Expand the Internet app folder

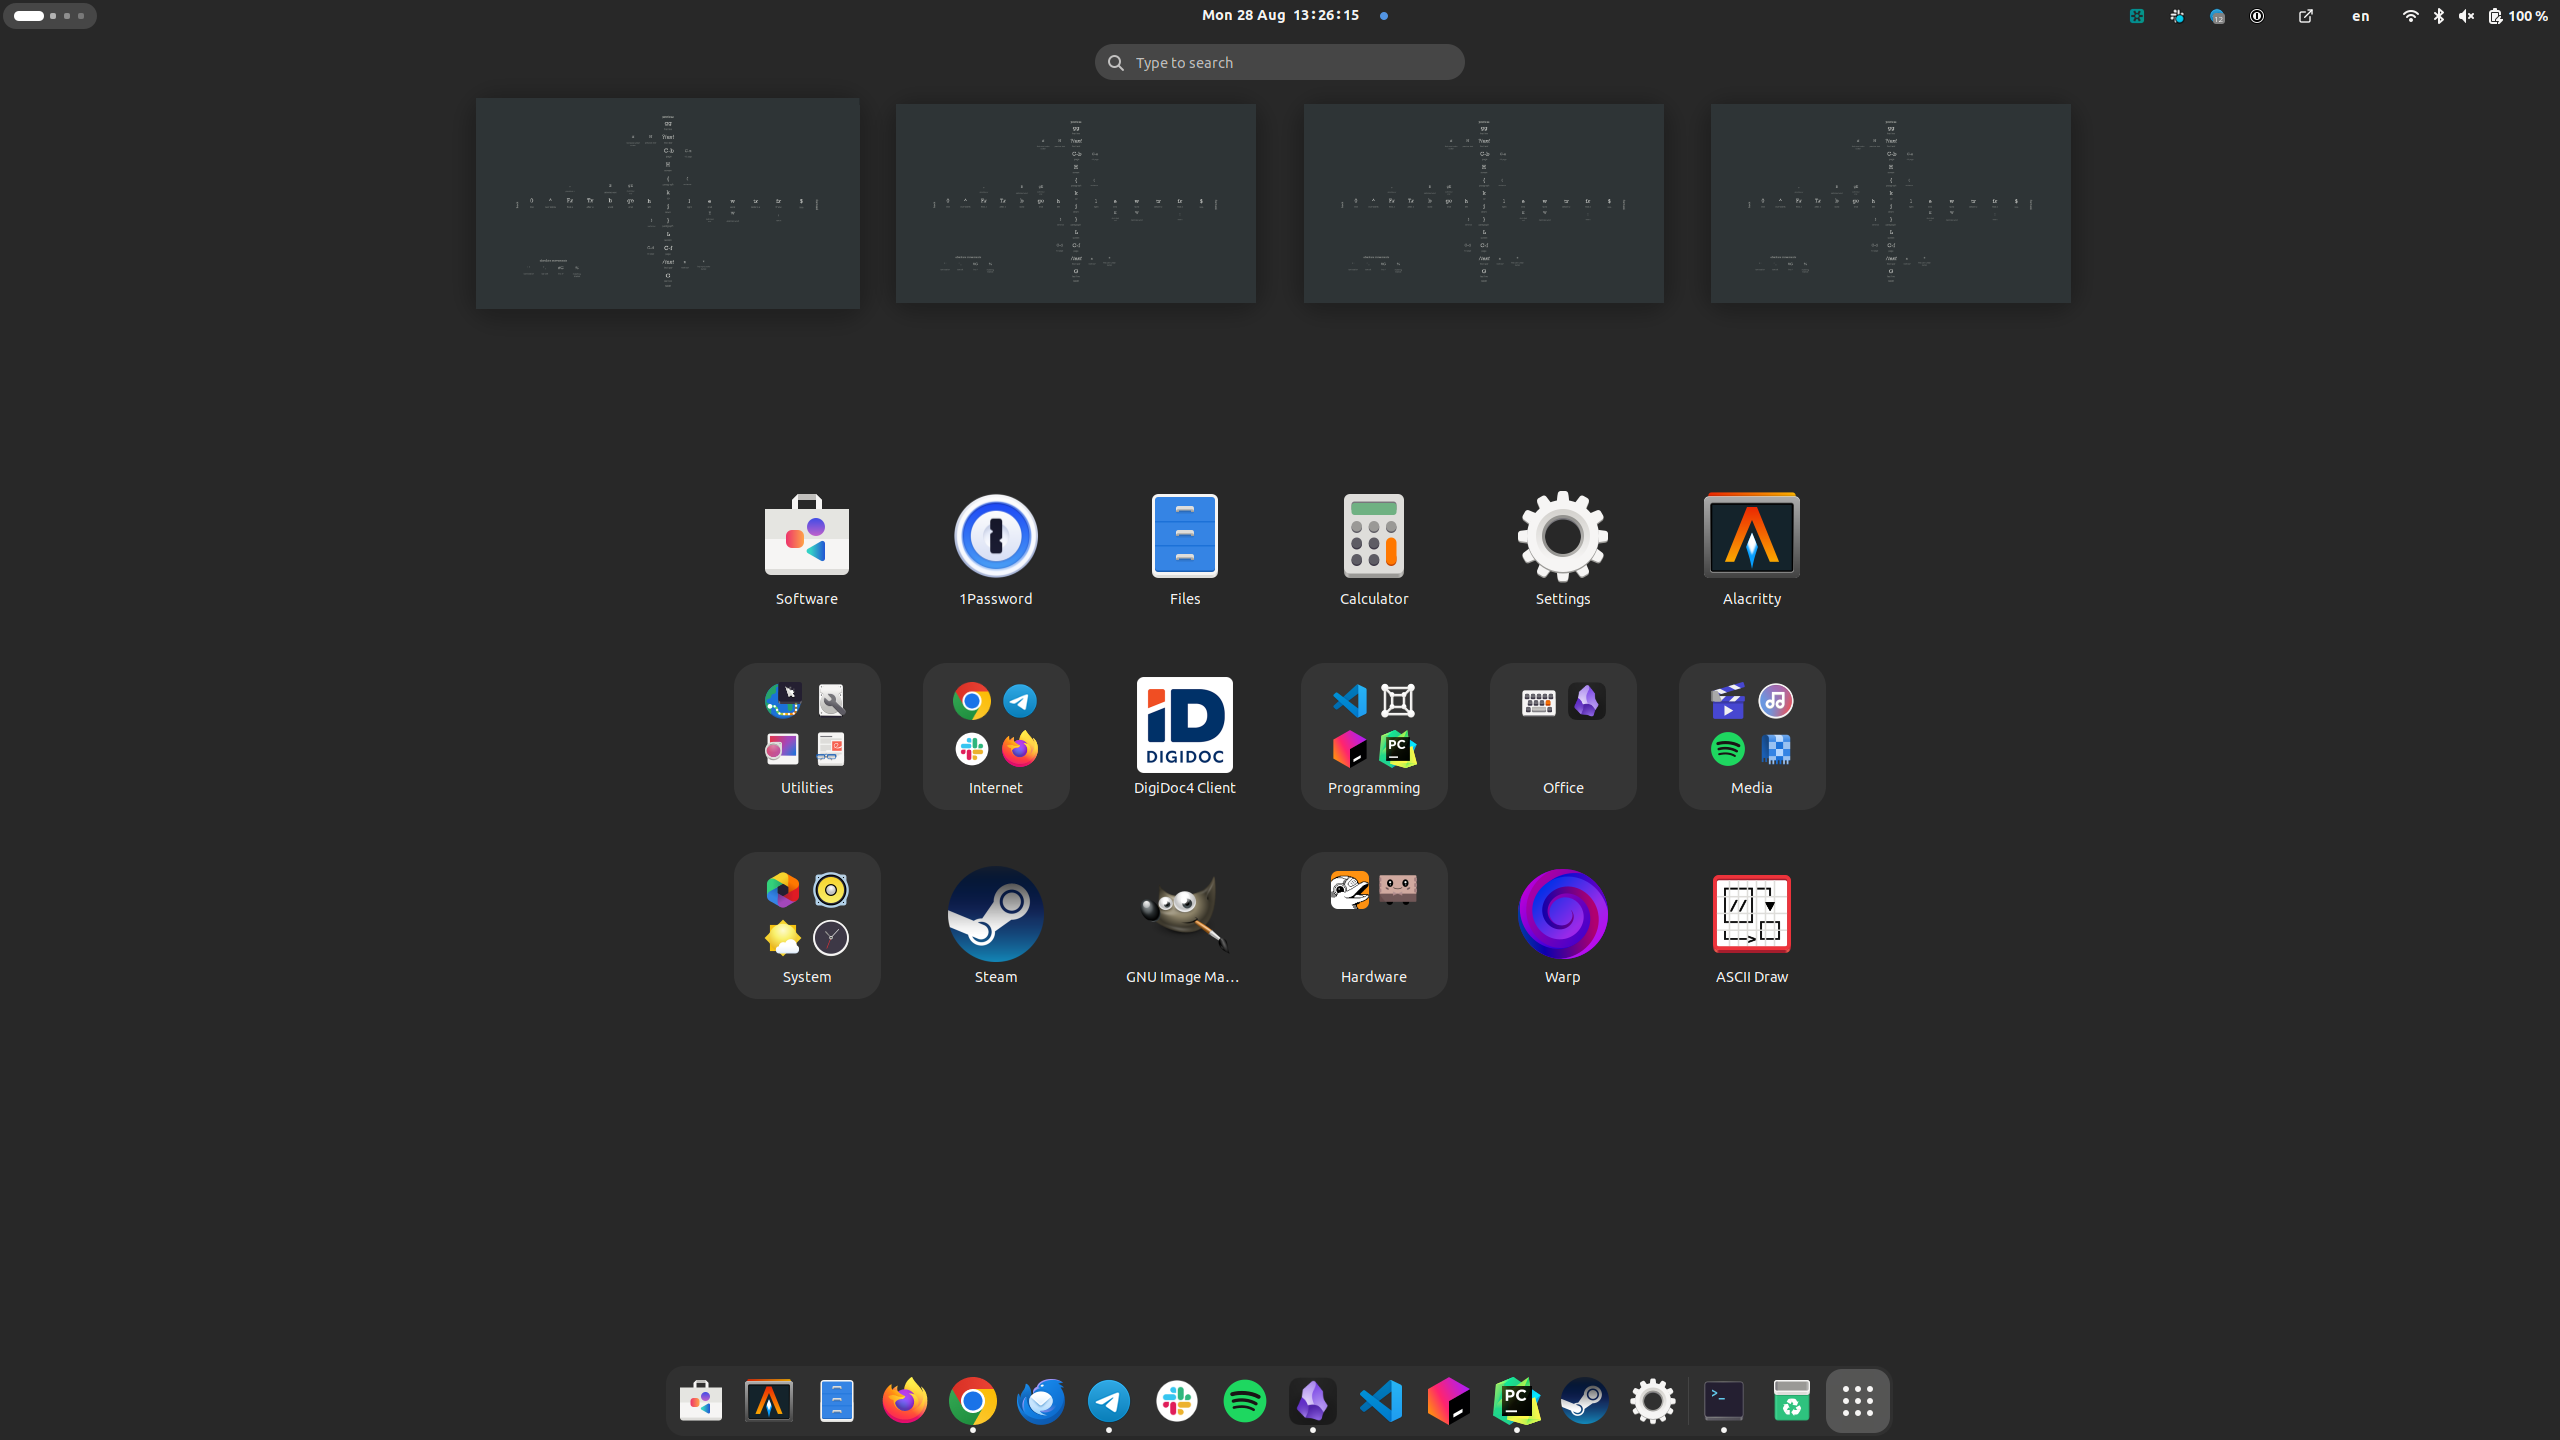point(996,736)
